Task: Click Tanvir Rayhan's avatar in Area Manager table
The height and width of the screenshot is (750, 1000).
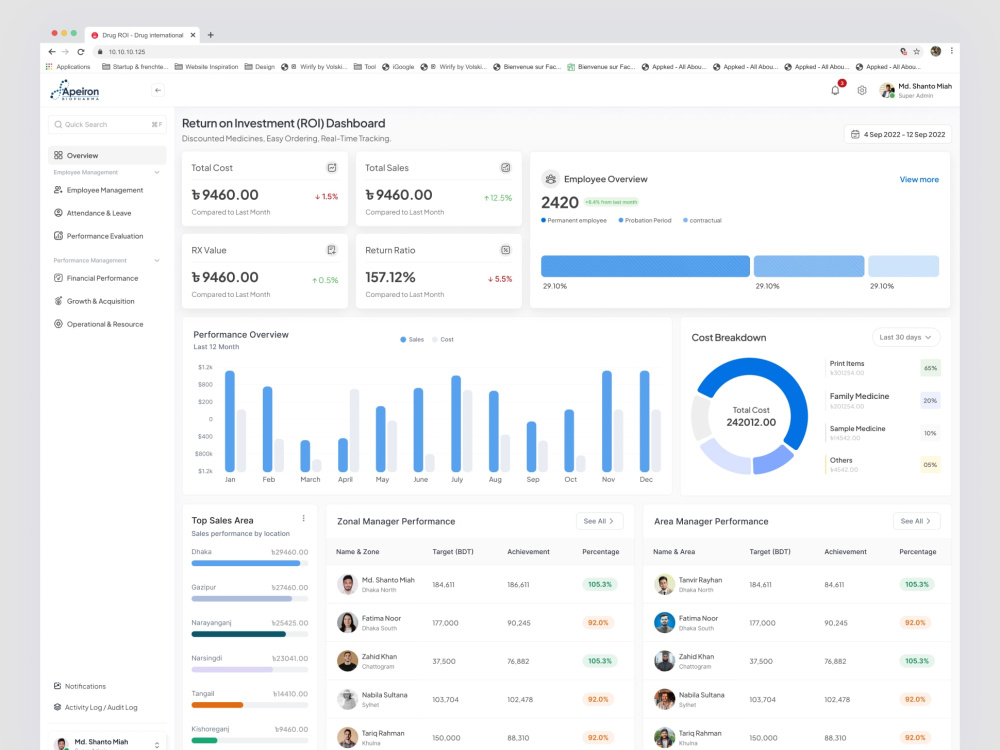Action: pyautogui.click(x=665, y=584)
